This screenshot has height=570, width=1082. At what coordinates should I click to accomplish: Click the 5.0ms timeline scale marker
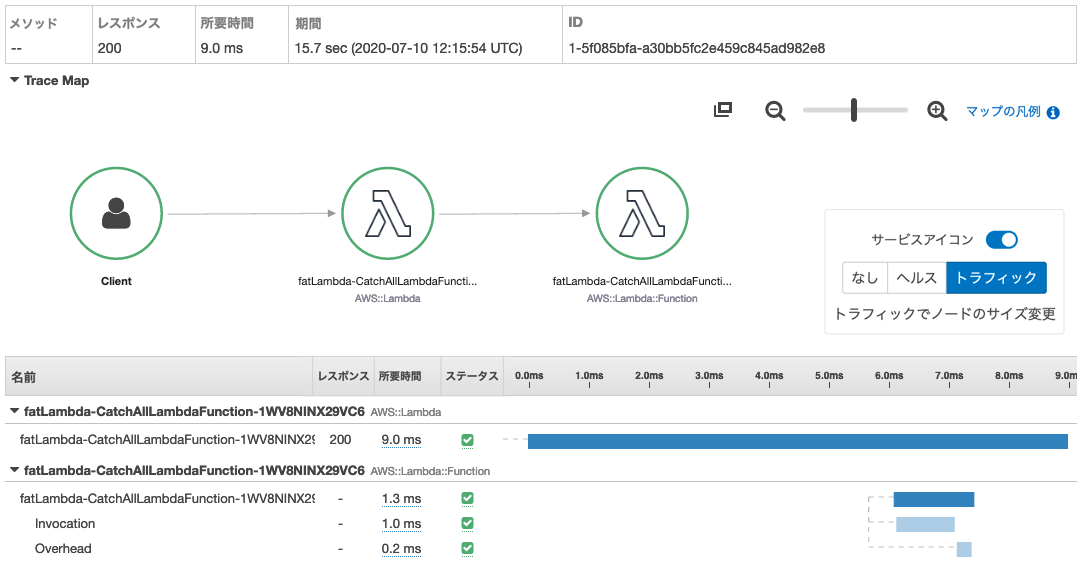point(829,375)
